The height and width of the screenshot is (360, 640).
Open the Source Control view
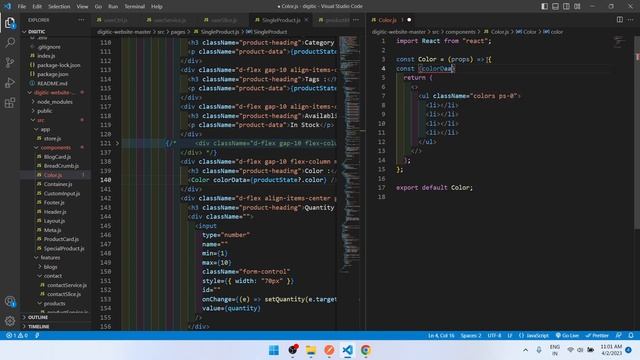tap(10, 62)
